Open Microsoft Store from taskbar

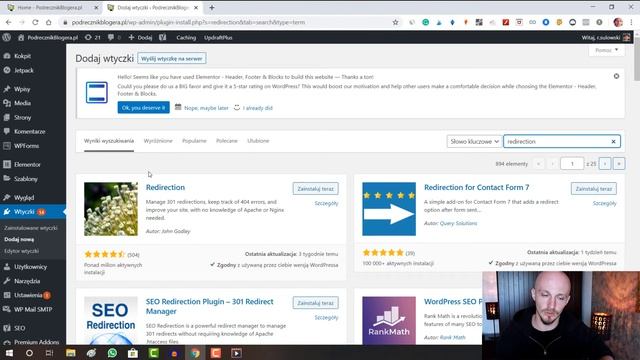point(133,353)
